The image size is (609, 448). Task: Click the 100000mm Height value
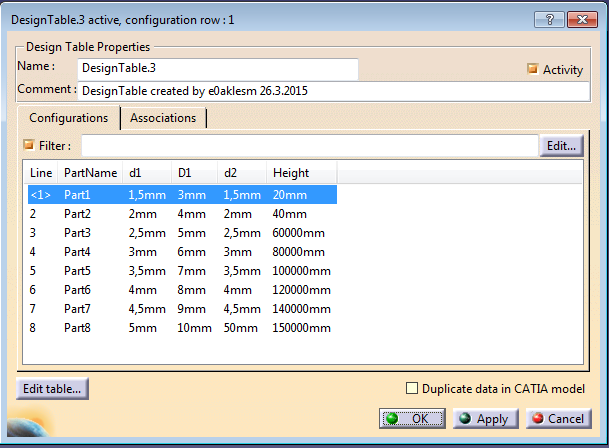click(x=301, y=271)
